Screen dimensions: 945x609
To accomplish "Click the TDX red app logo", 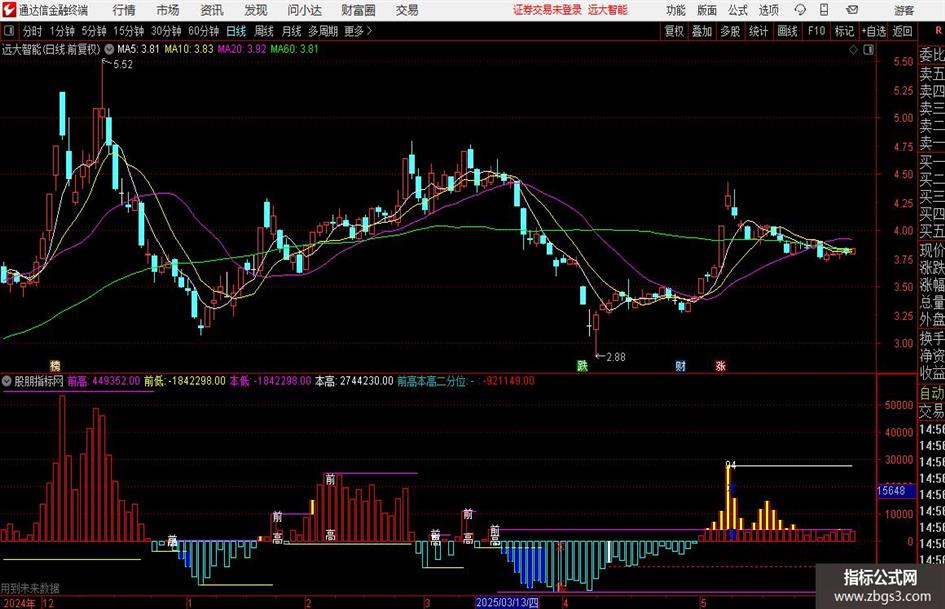I will click(8, 10).
